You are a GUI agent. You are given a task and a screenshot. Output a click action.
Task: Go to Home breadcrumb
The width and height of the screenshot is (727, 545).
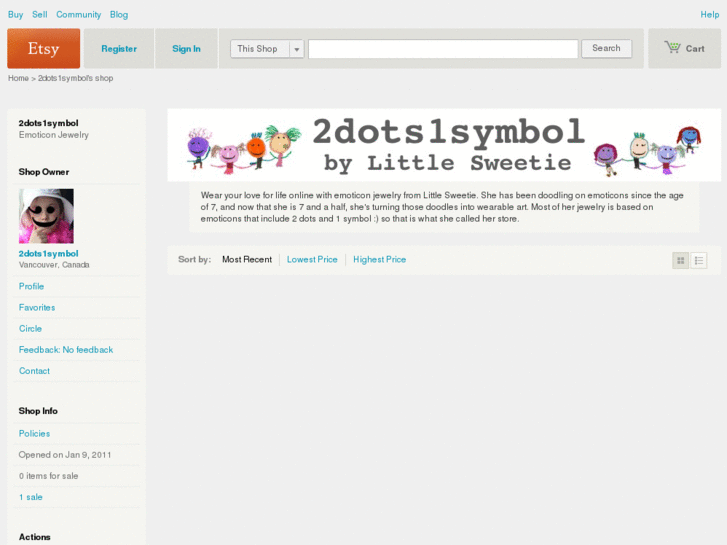point(18,78)
